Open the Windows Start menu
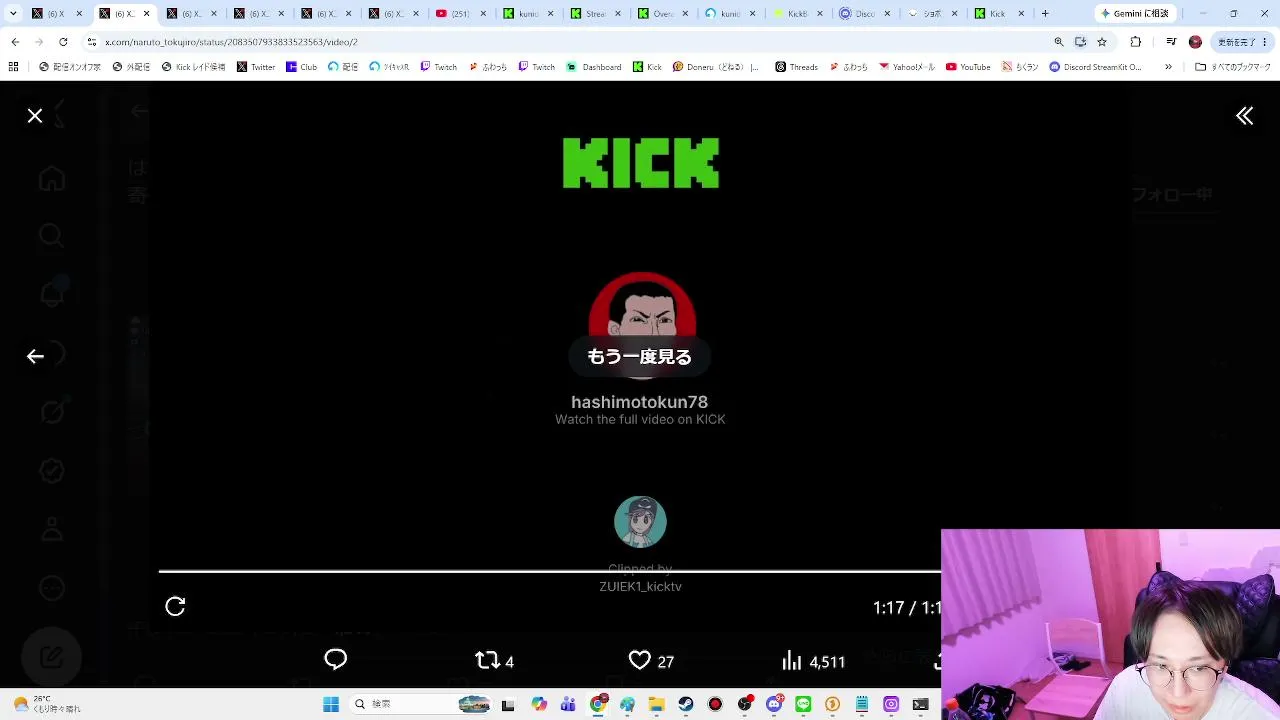 pos(331,705)
